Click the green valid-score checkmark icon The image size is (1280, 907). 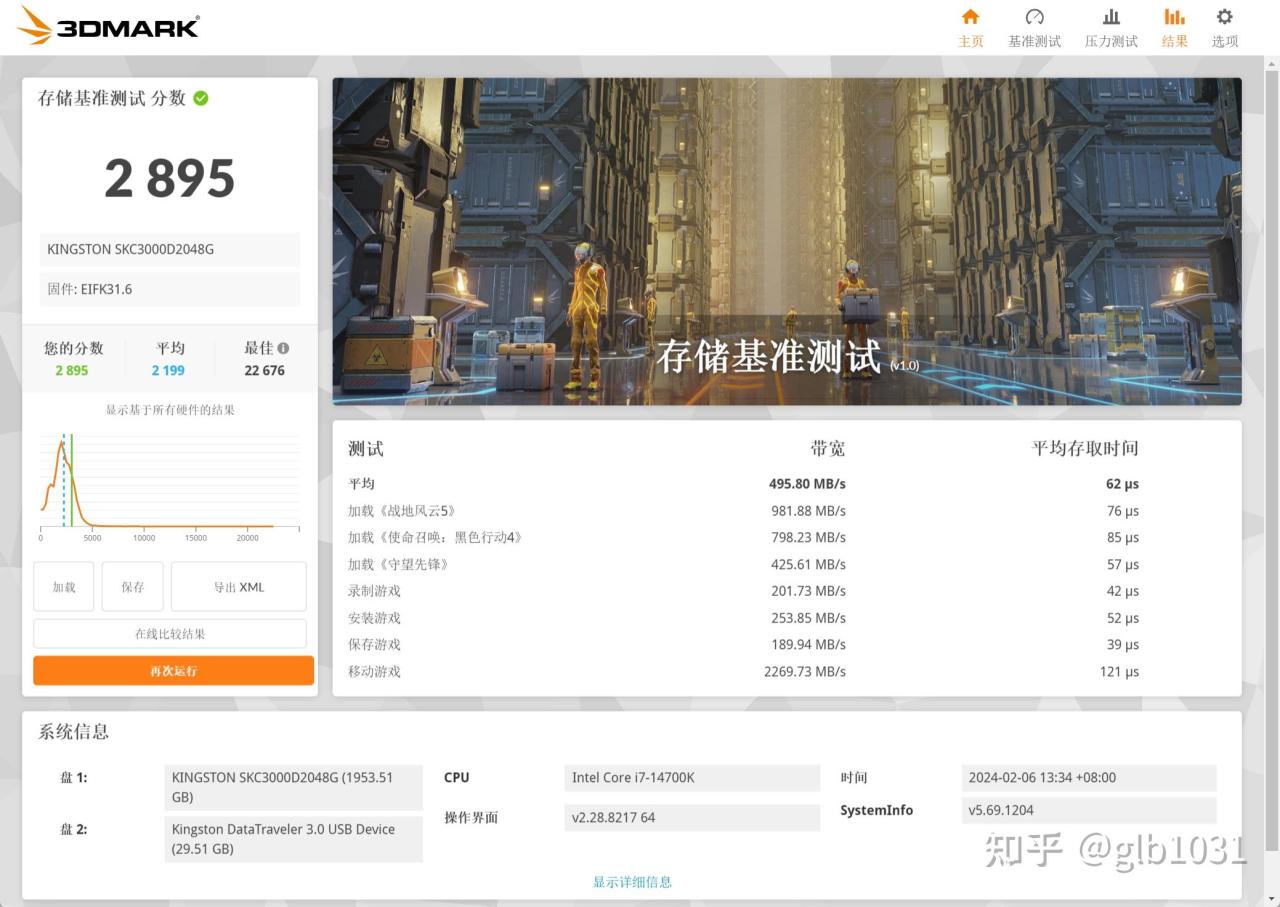201,98
